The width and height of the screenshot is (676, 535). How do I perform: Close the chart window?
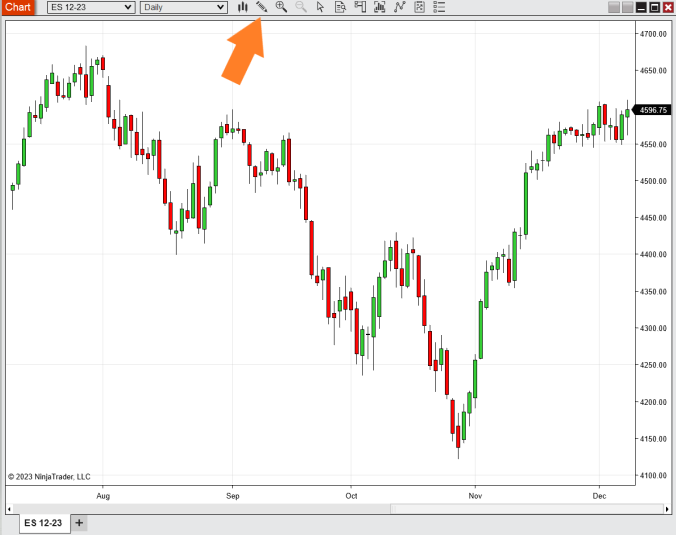(668, 7)
